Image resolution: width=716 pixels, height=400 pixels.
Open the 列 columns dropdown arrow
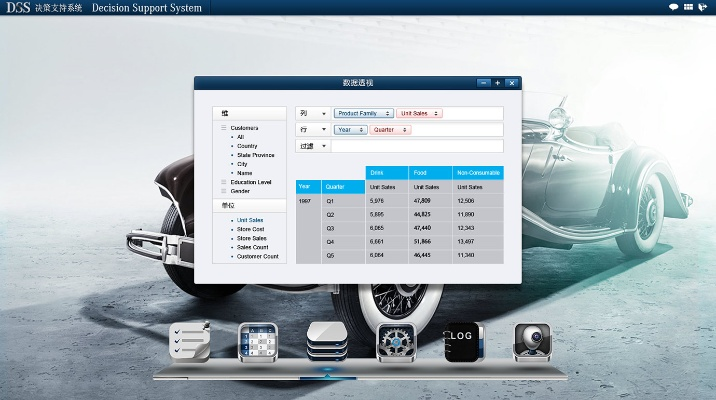(x=323, y=114)
